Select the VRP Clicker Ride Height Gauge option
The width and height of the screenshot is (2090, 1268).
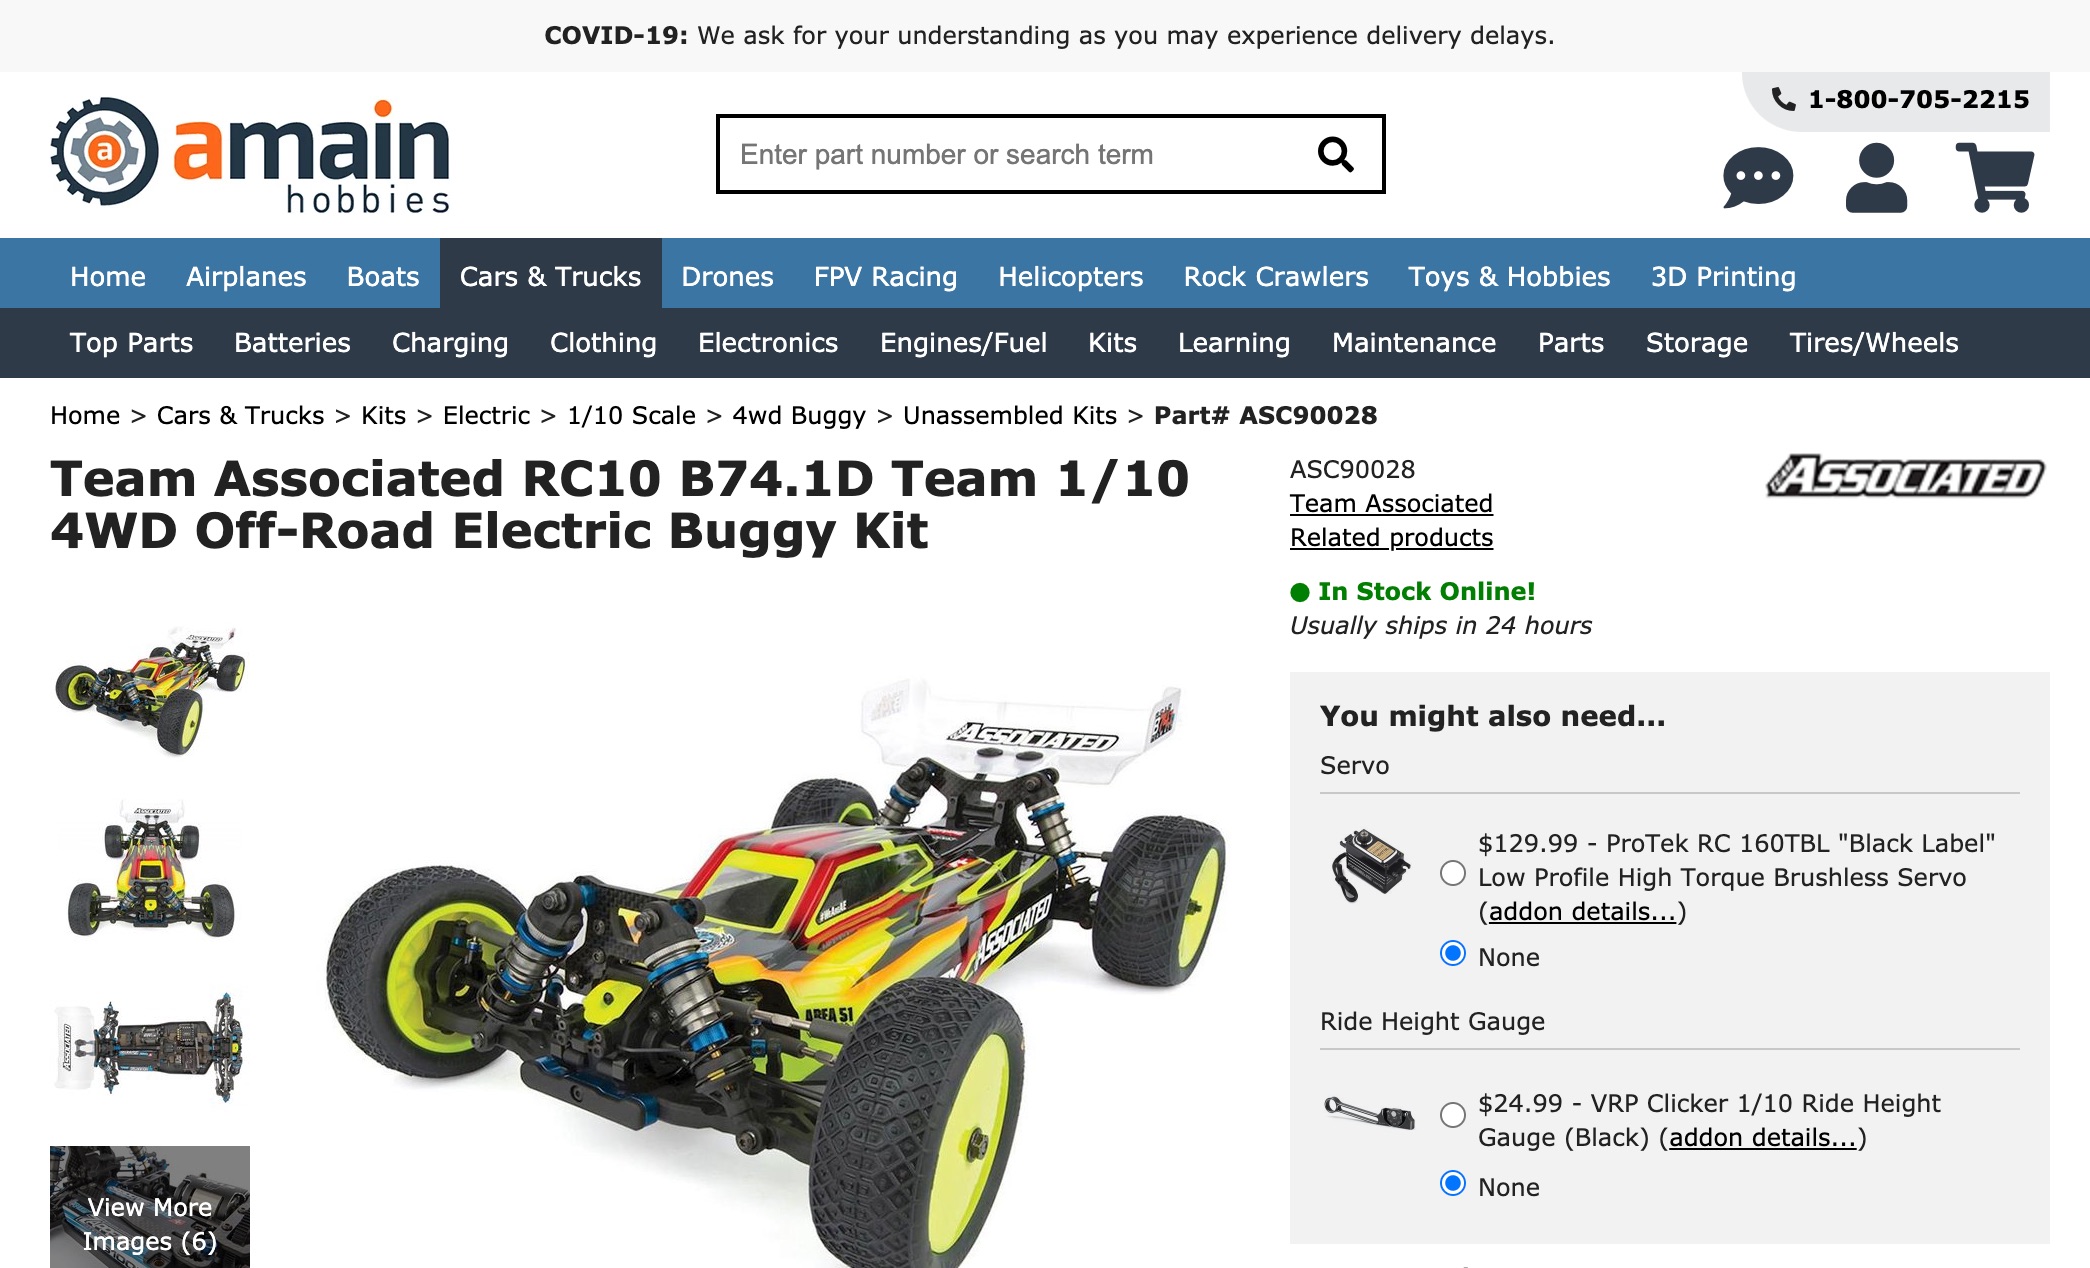point(1453,1115)
